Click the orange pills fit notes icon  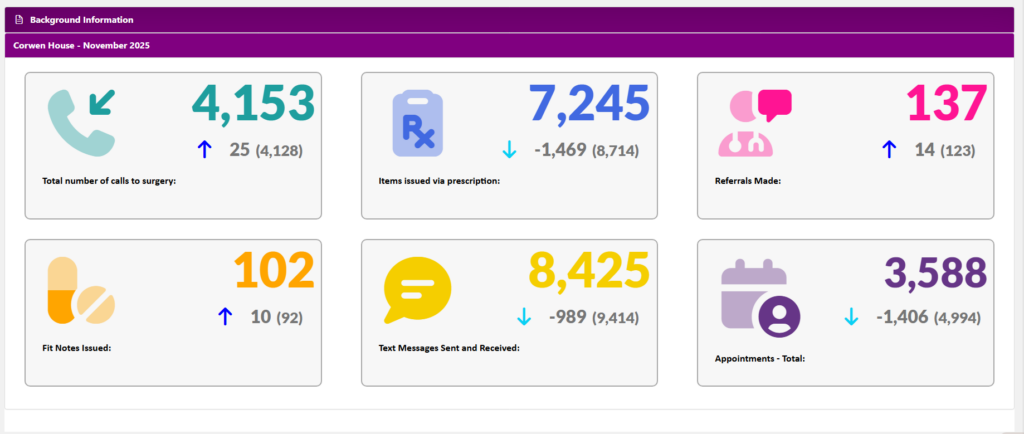click(x=81, y=291)
